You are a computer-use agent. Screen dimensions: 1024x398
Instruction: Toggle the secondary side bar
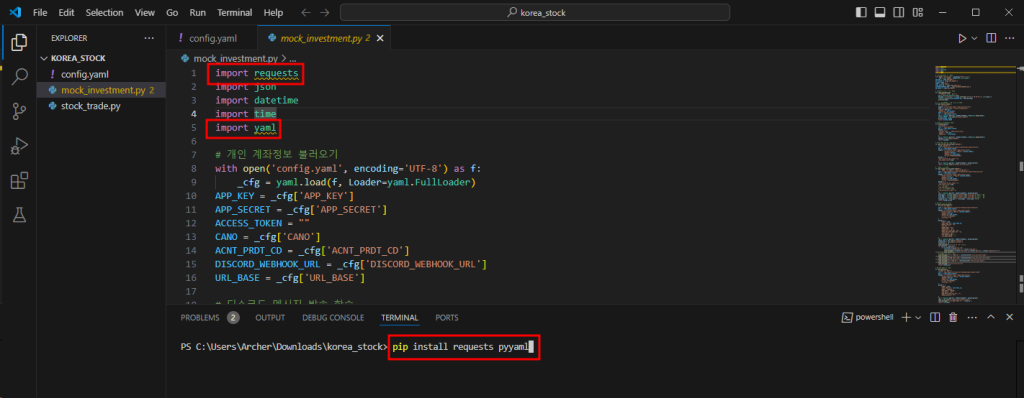pos(899,12)
